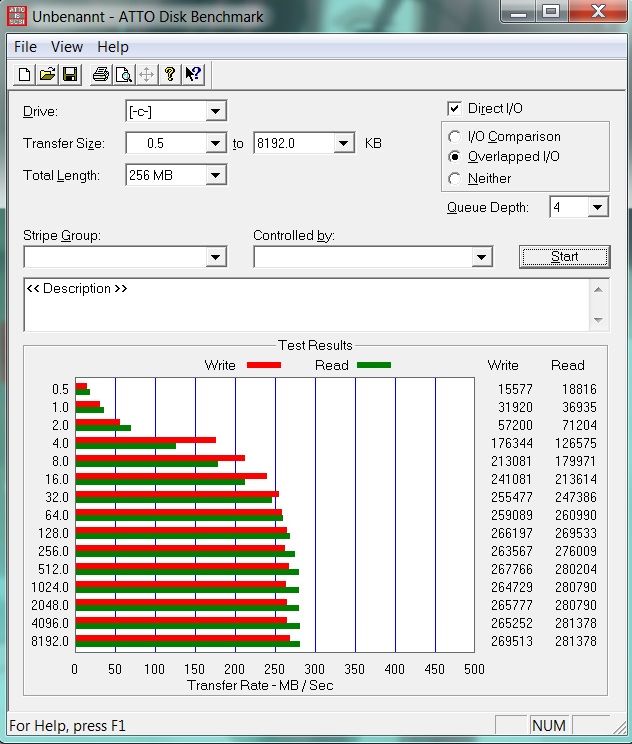Open Print Preview from the toolbar
The image size is (632, 744).
pos(124,74)
